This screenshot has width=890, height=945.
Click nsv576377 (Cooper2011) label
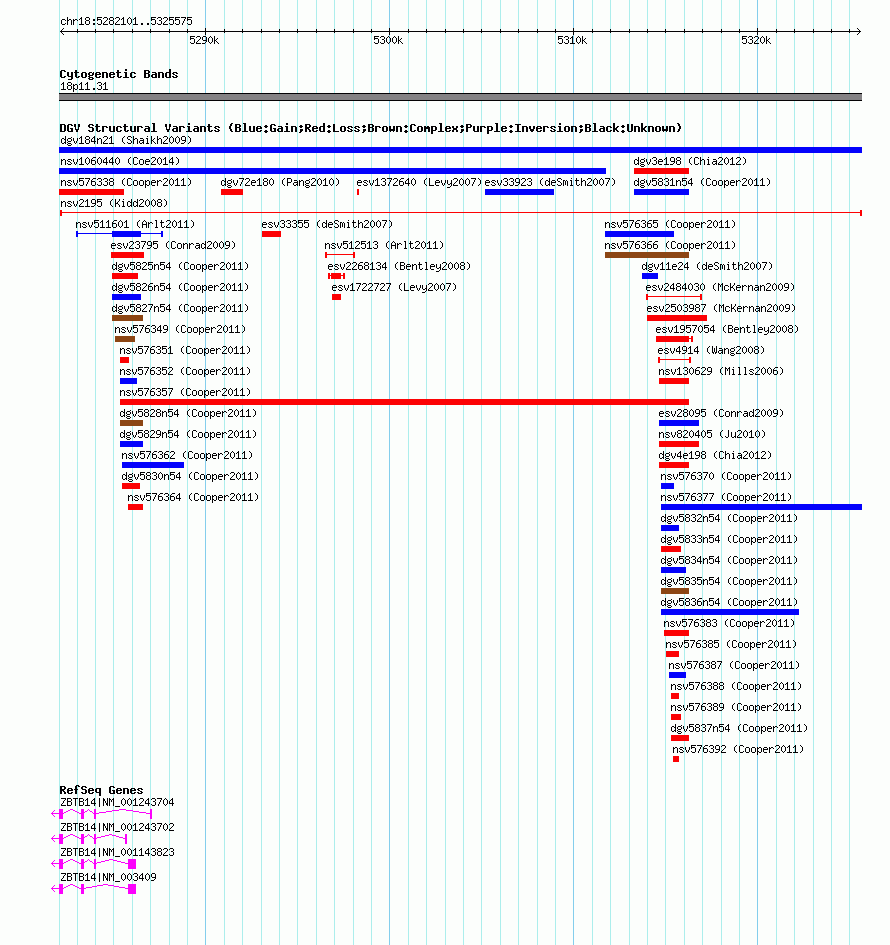pyautogui.click(x=726, y=498)
